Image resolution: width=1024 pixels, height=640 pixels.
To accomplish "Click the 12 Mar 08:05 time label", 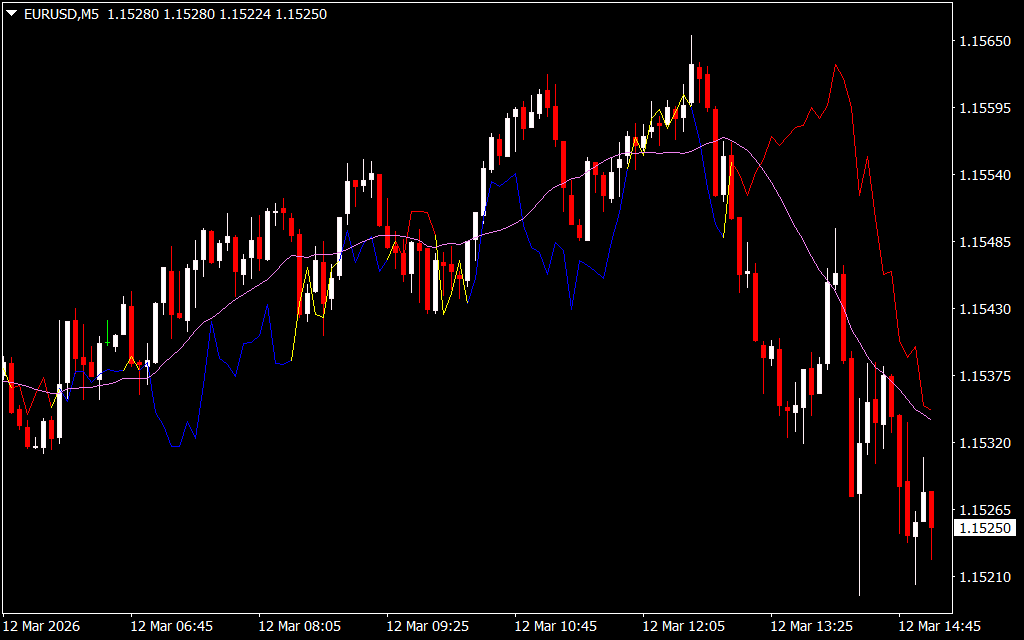I will tap(300, 626).
